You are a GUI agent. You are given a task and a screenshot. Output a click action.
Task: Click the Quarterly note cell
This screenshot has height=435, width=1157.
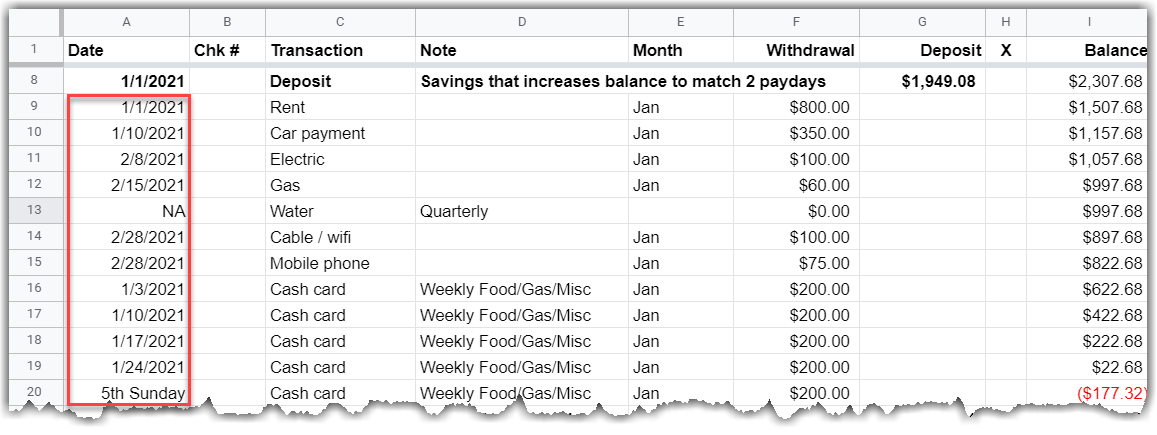click(x=521, y=211)
